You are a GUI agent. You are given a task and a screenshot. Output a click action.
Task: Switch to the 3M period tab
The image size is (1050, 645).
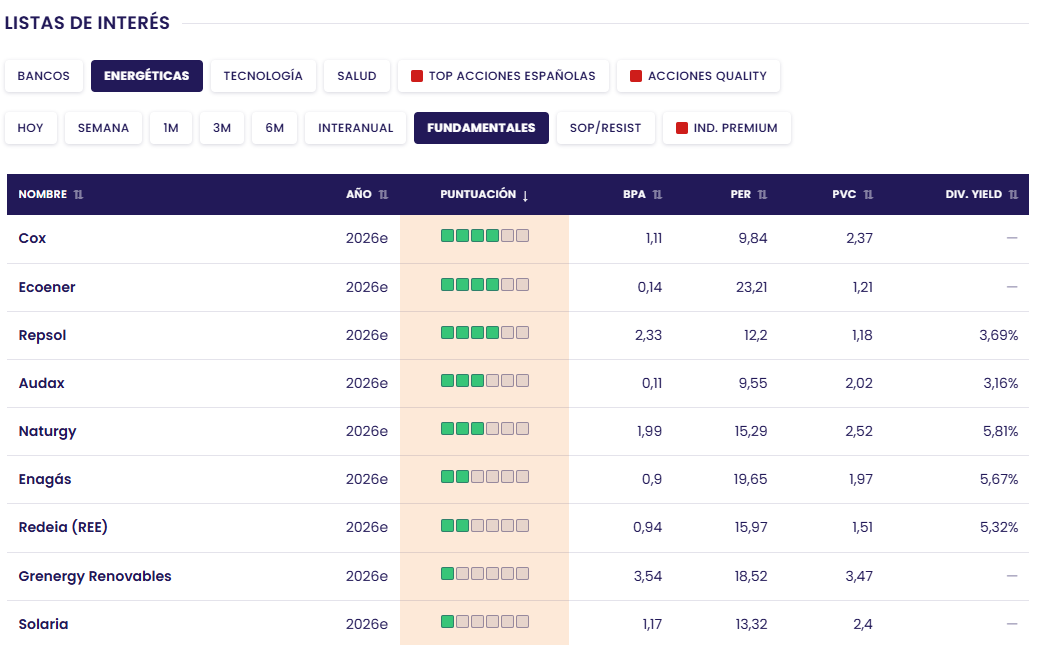click(222, 128)
